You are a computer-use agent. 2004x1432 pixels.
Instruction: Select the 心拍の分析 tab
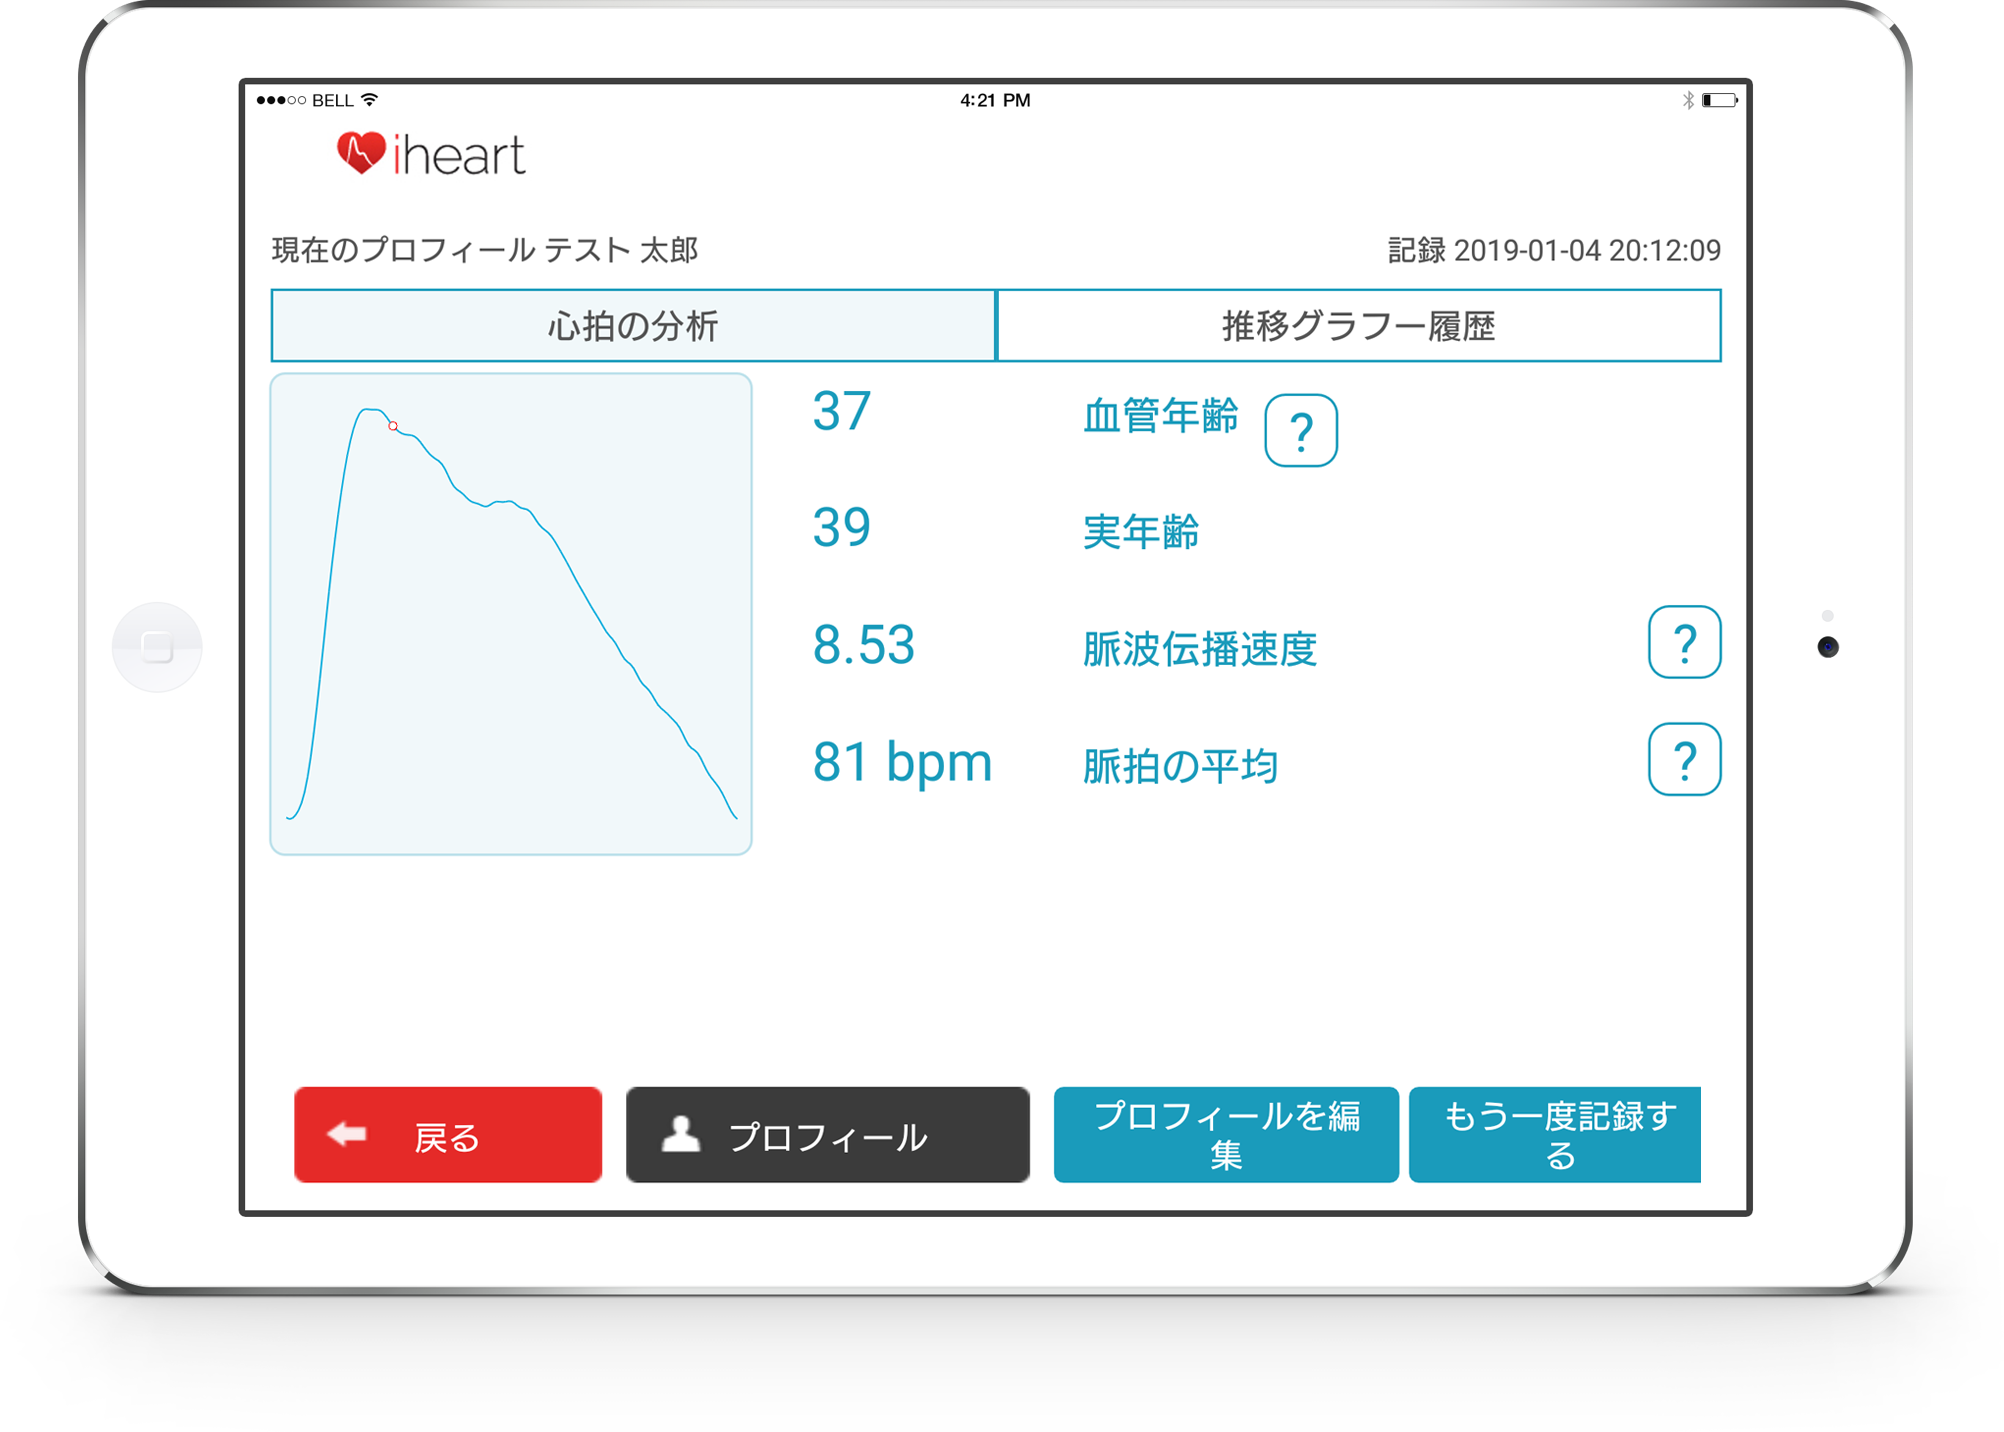click(633, 326)
